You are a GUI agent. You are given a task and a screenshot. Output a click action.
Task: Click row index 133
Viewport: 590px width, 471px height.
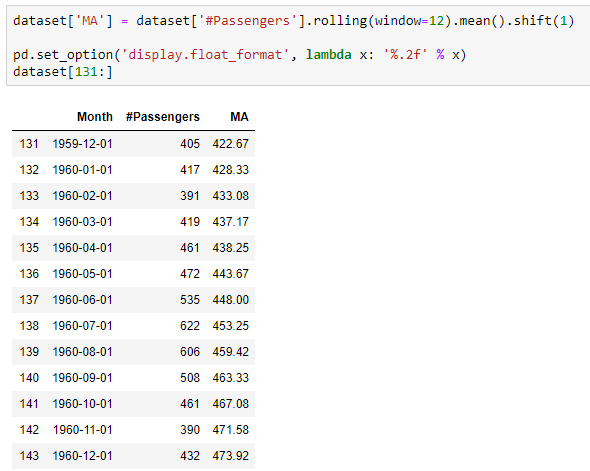coord(29,196)
